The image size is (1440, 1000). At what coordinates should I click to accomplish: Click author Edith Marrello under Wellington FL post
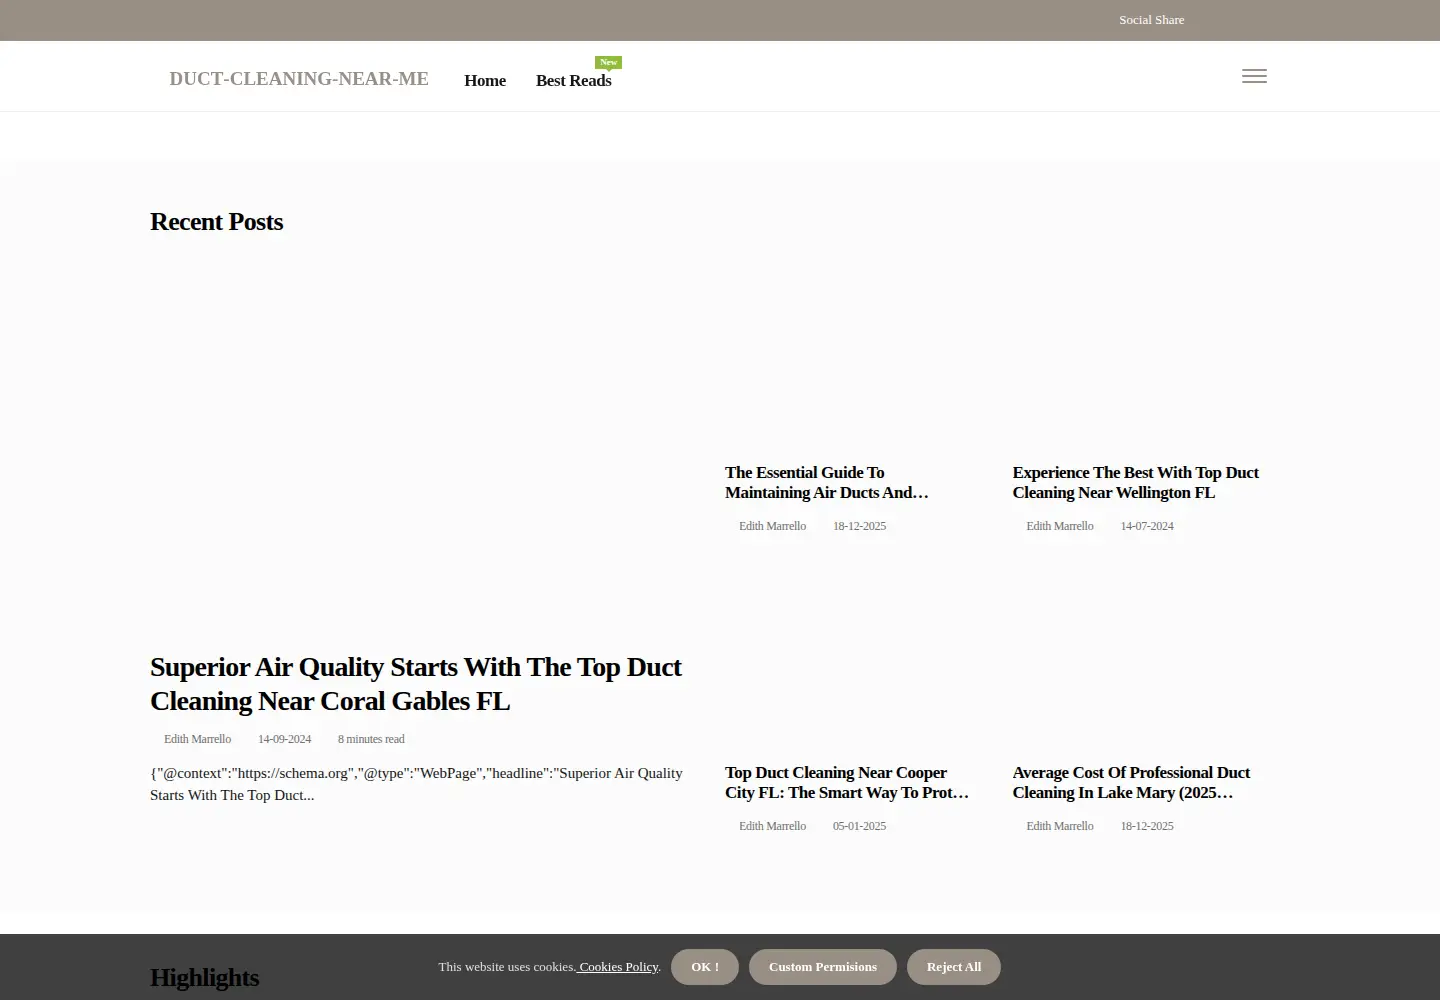[x=1060, y=526]
